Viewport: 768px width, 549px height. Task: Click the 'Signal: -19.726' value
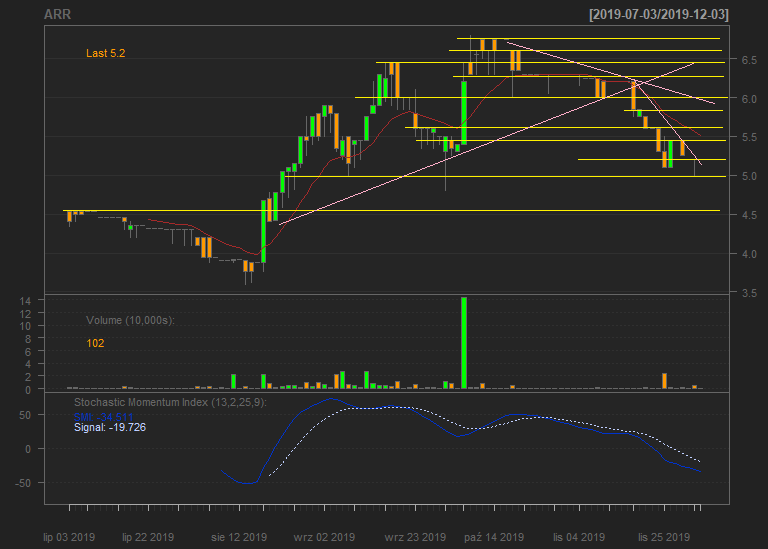pos(110,428)
